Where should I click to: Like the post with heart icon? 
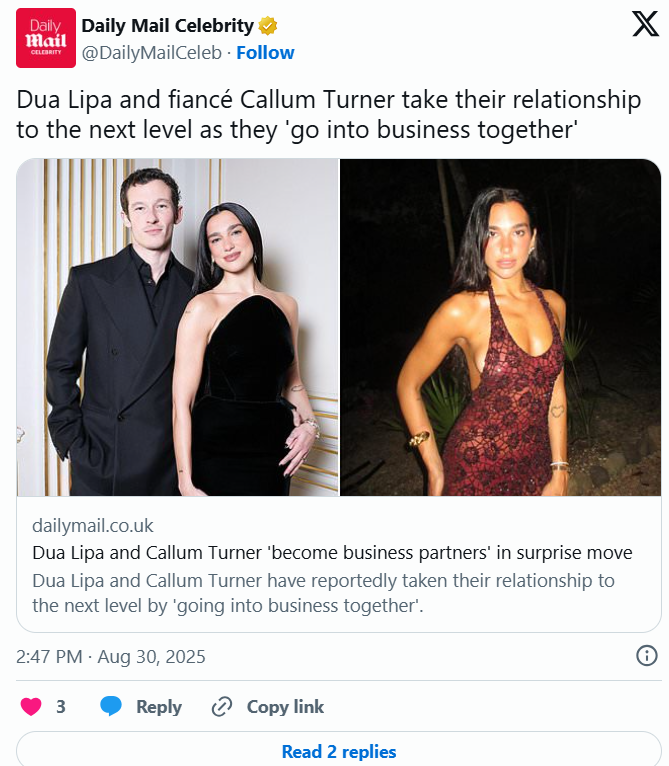[x=31, y=706]
